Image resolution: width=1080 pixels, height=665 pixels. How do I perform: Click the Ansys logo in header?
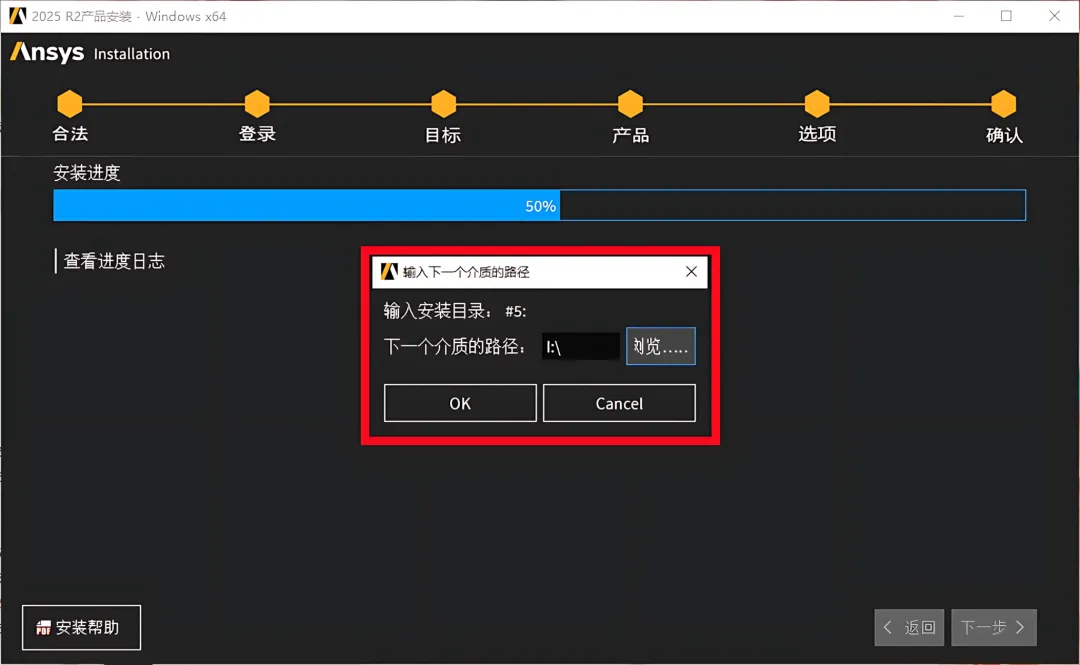click(x=47, y=52)
